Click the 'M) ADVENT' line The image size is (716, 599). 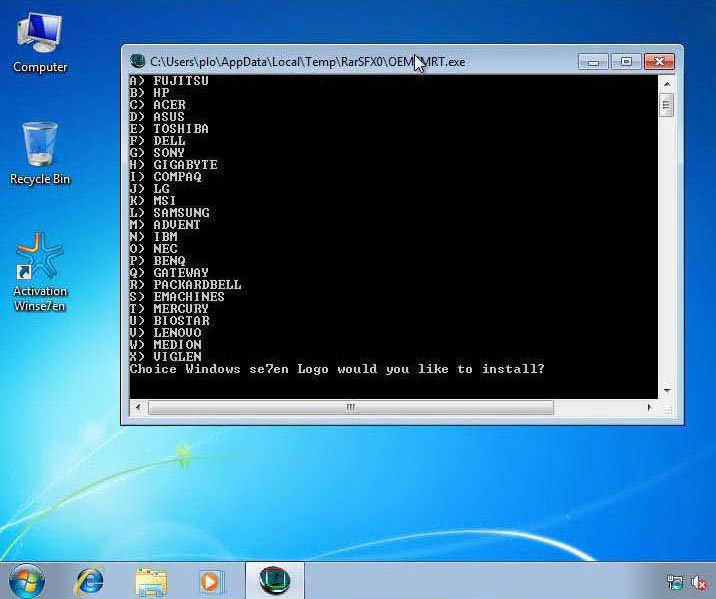[x=165, y=225]
